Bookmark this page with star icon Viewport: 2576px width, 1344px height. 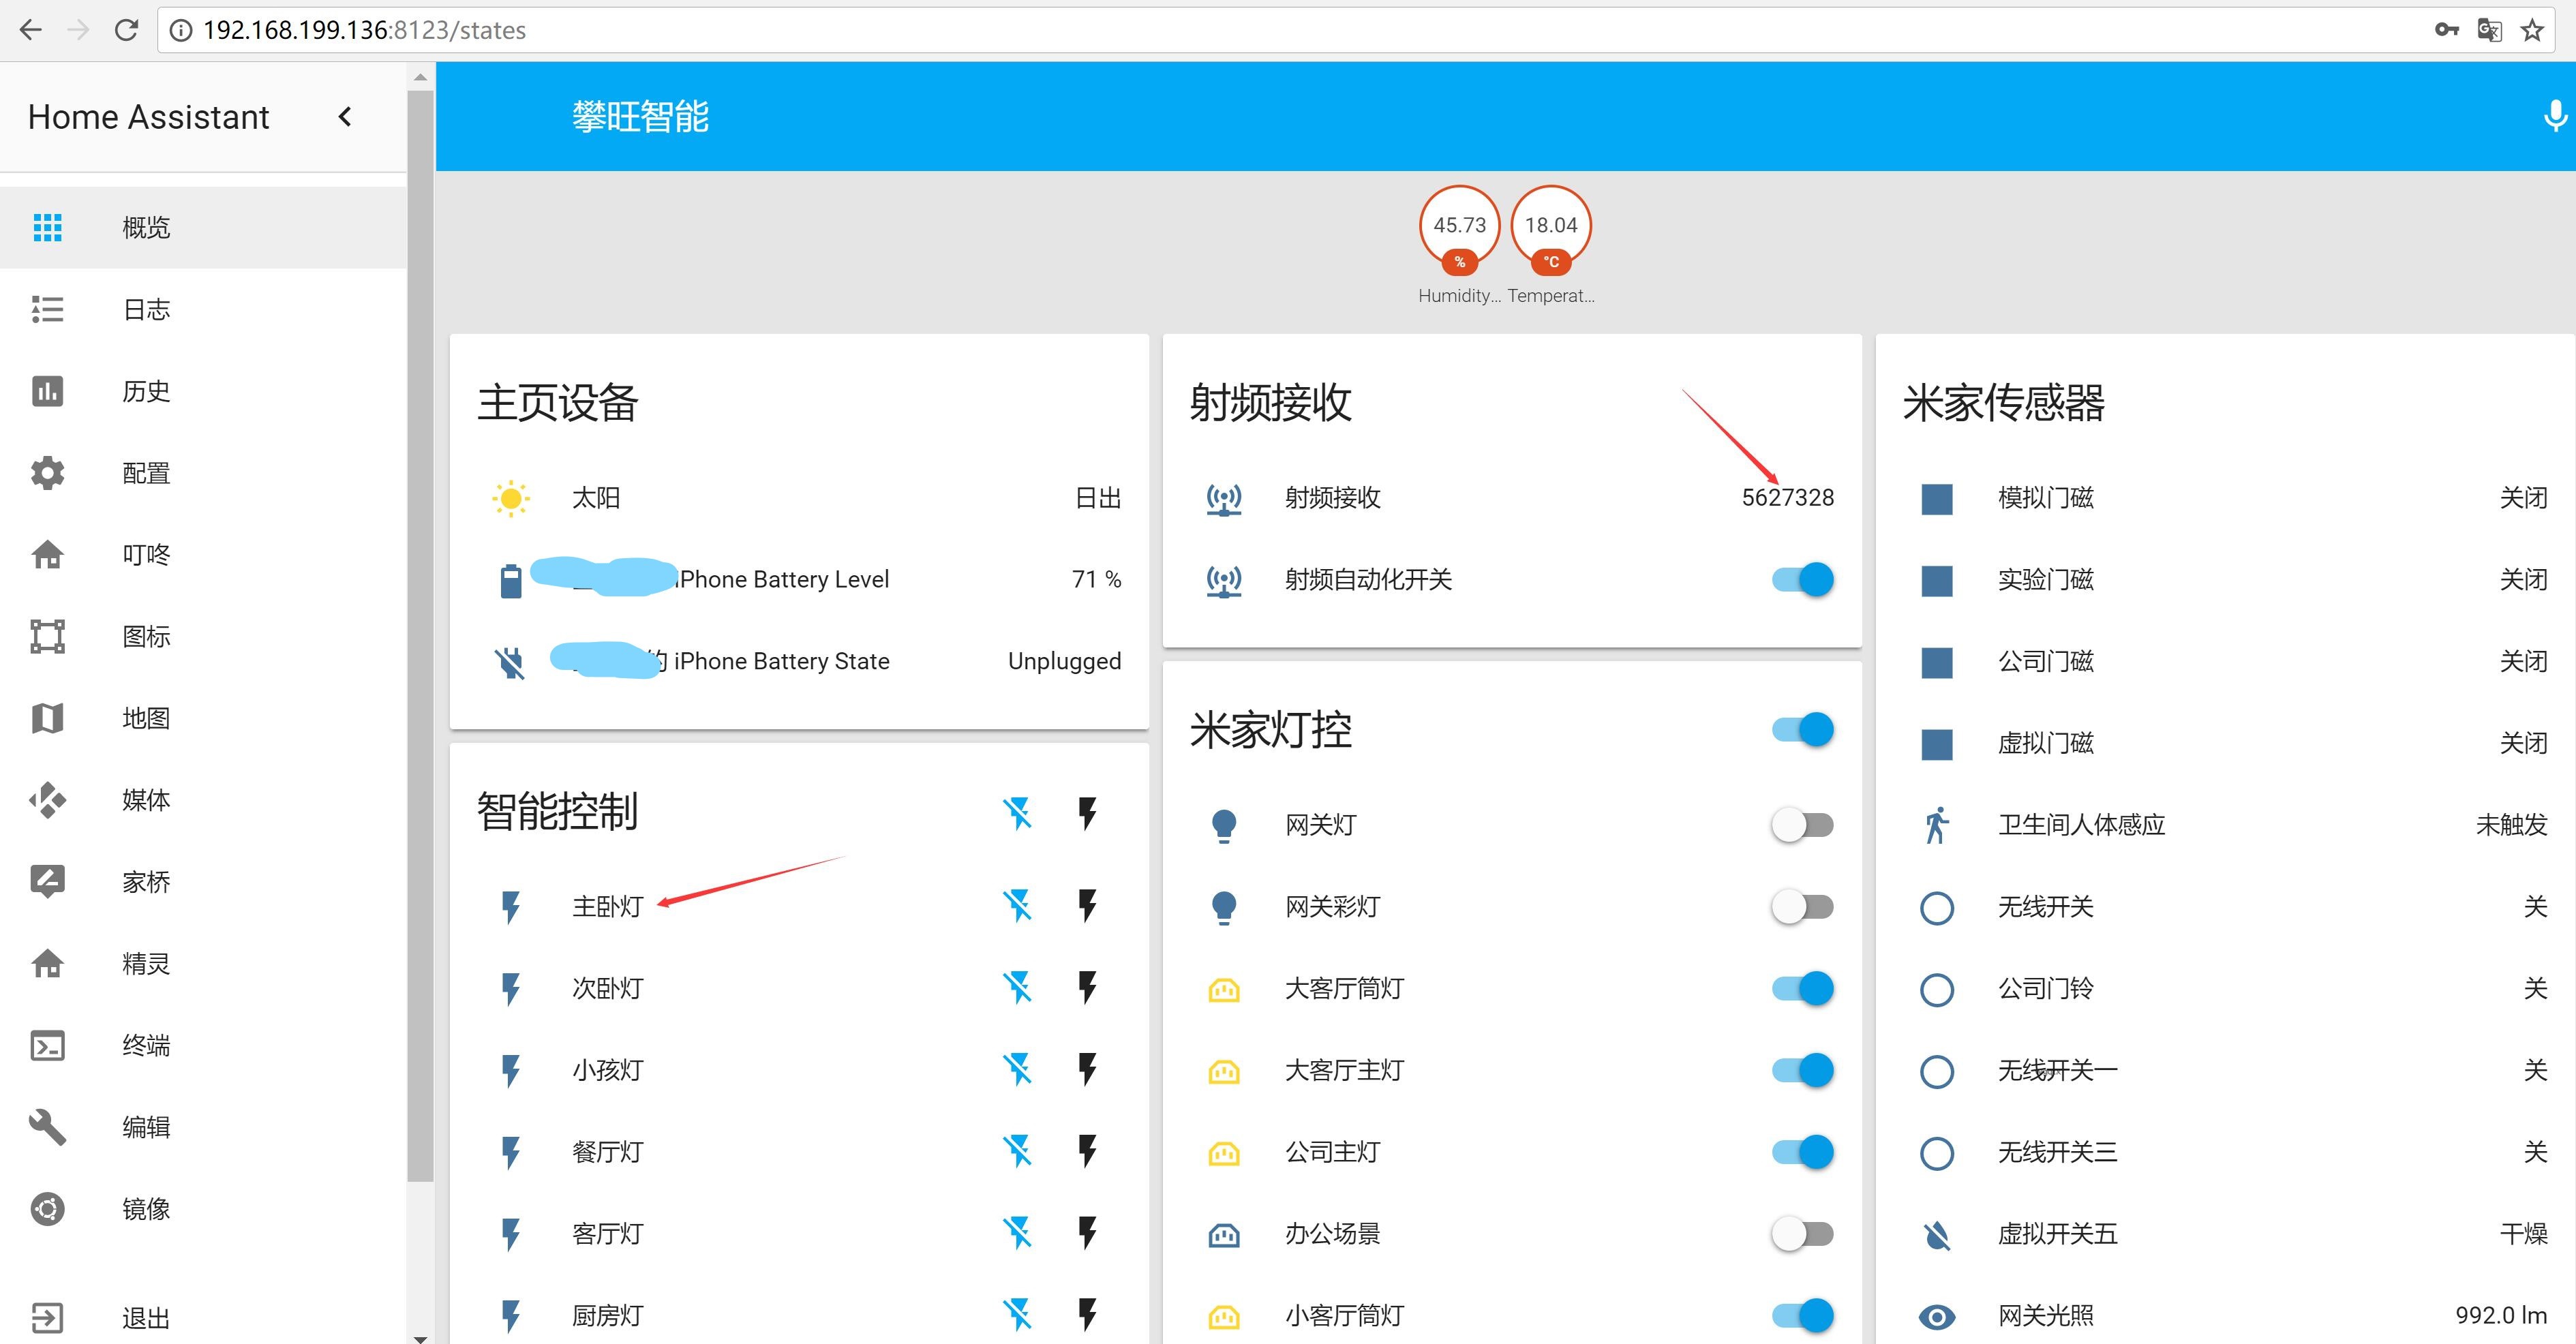(x=2532, y=30)
